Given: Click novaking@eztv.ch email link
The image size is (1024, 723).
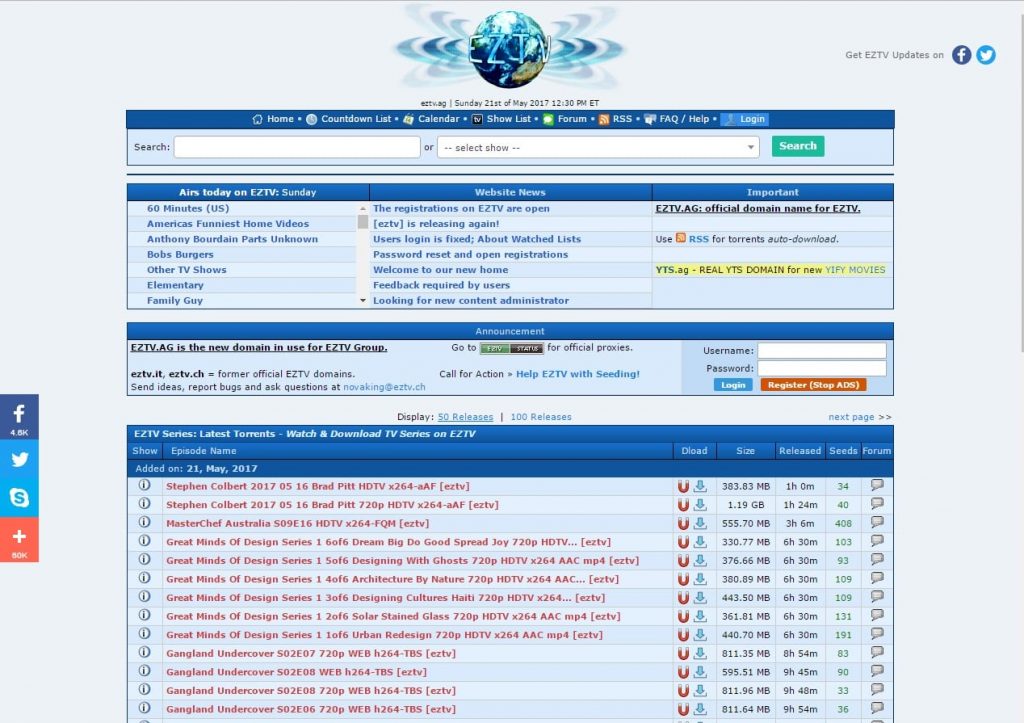Looking at the screenshot, I should [384, 387].
